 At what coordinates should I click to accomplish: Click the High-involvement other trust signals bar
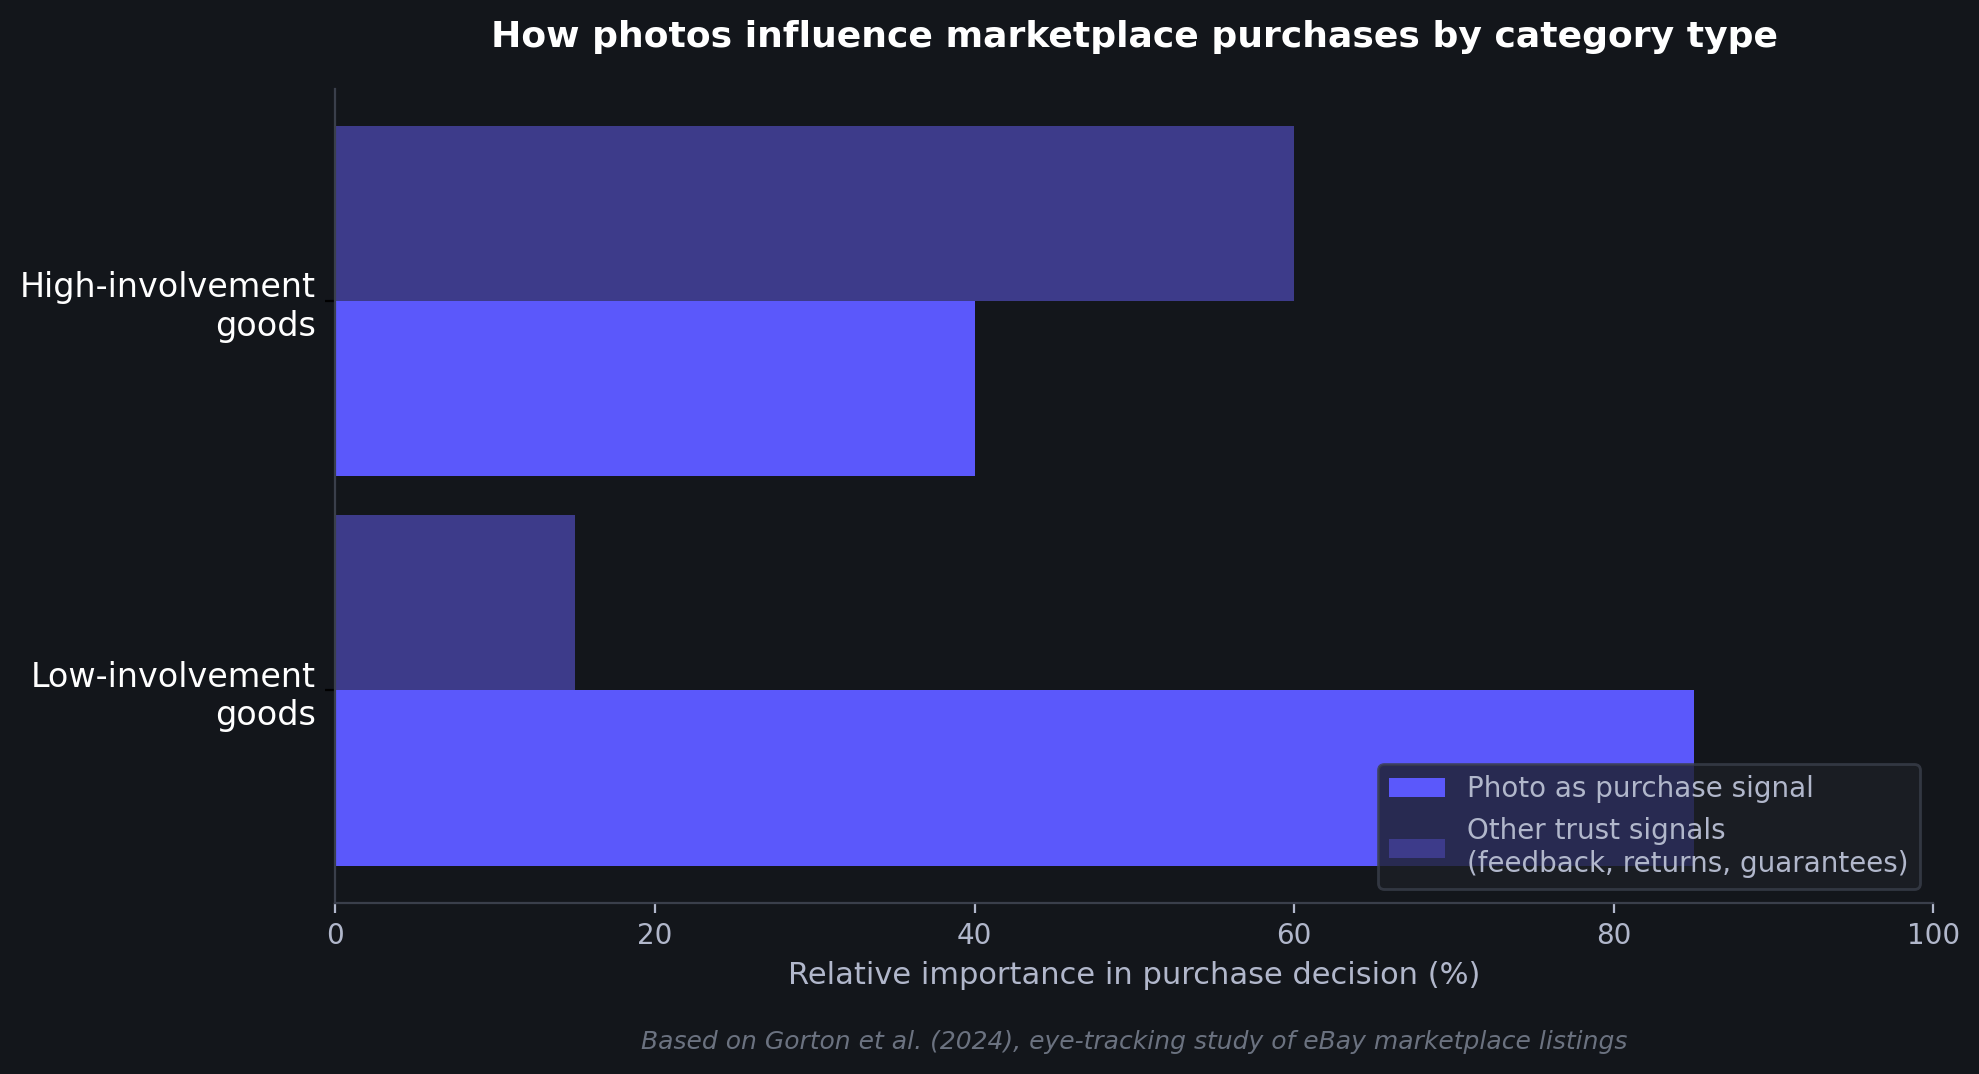(814, 213)
